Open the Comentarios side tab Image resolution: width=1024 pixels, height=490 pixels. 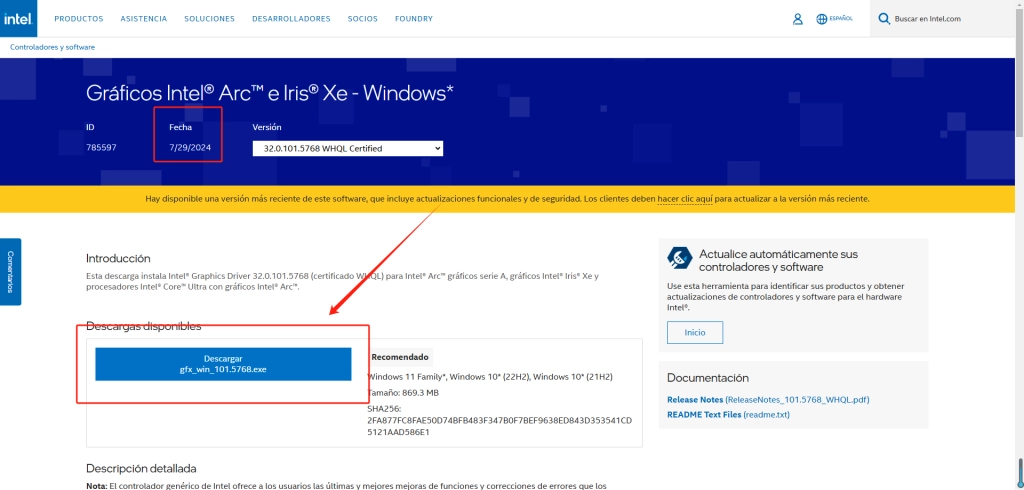pos(10,272)
